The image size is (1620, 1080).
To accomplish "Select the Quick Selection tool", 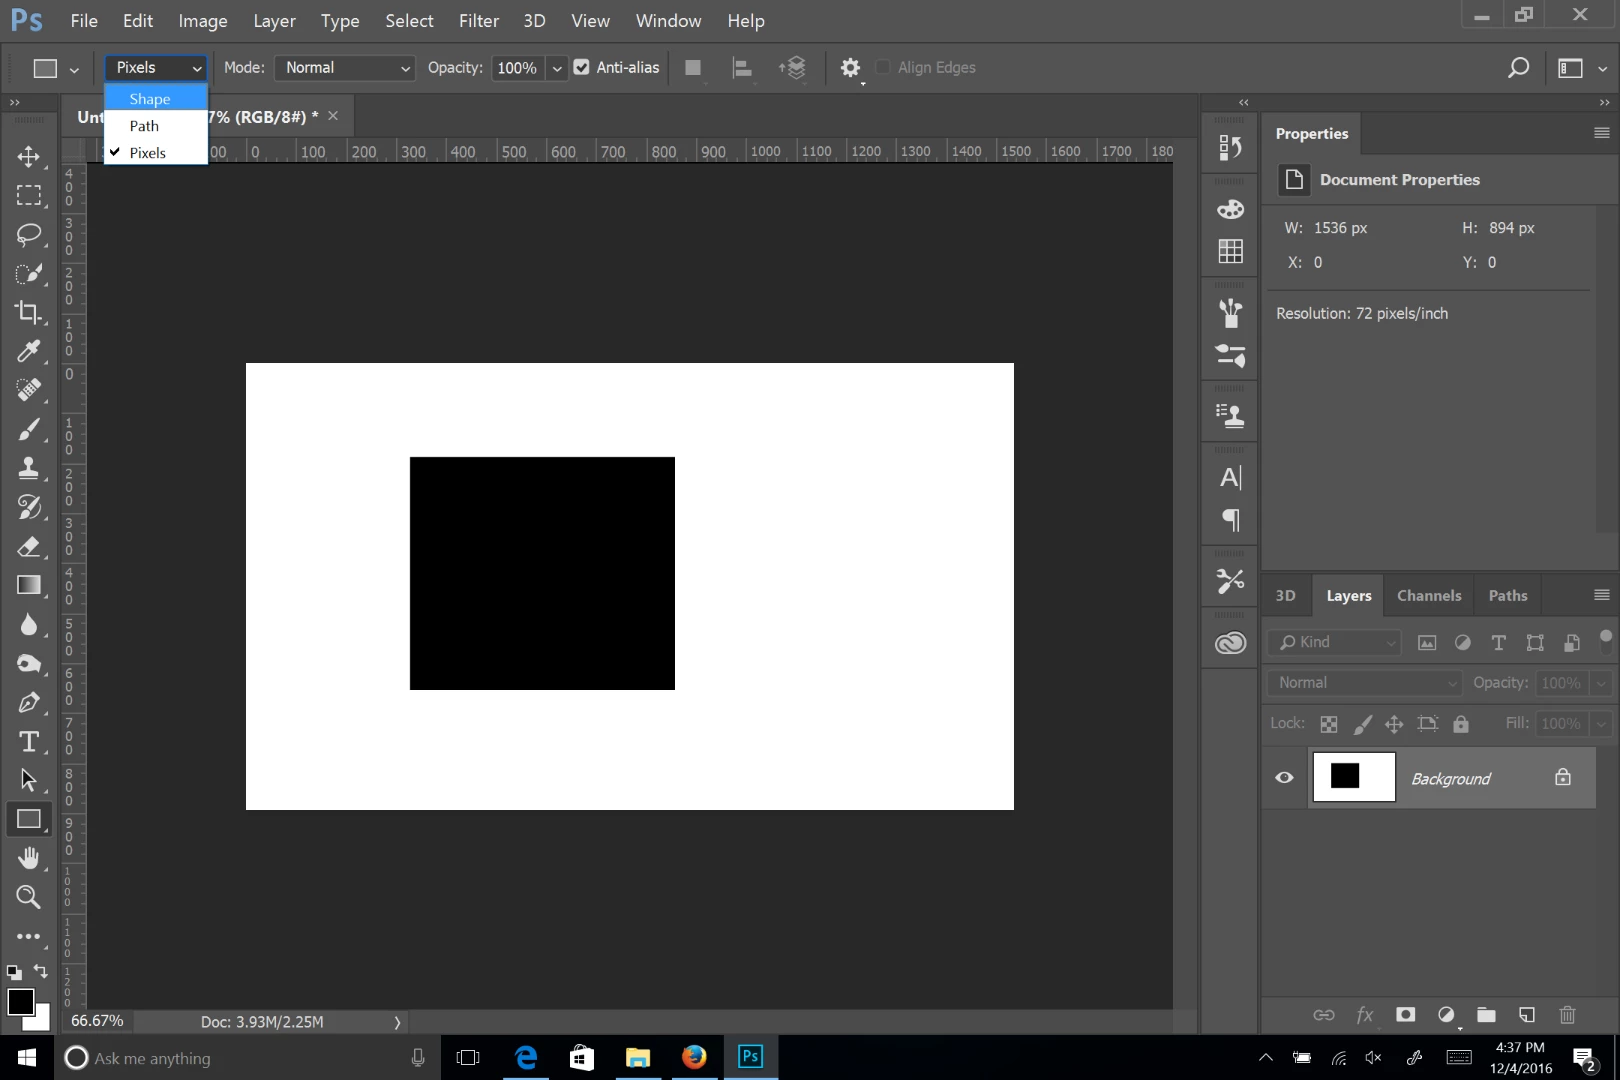I will click(29, 273).
